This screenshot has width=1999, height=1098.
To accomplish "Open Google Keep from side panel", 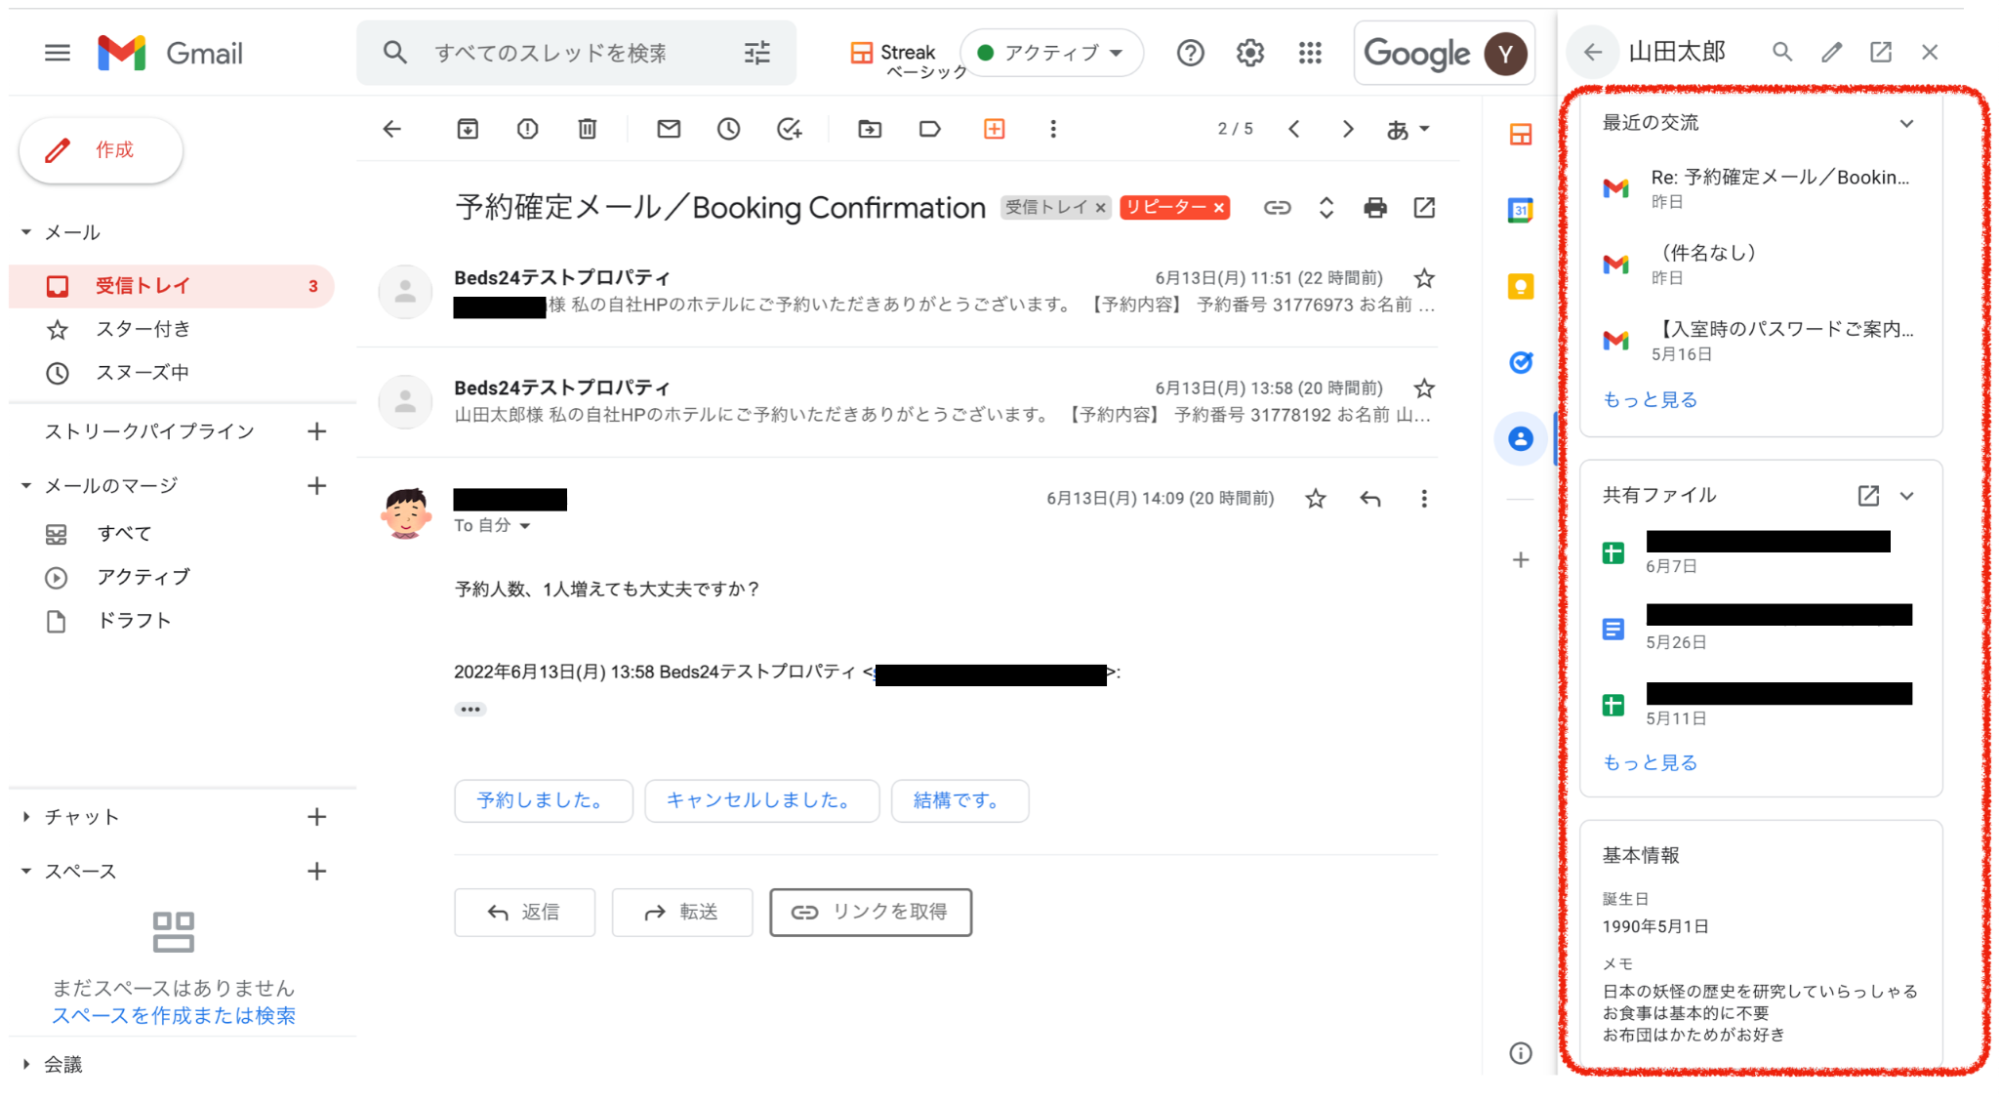I will click(x=1520, y=287).
